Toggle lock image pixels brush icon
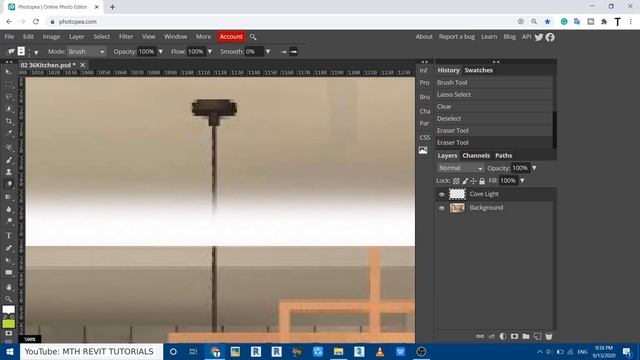Screen dimensions: 640x360 point(465,181)
